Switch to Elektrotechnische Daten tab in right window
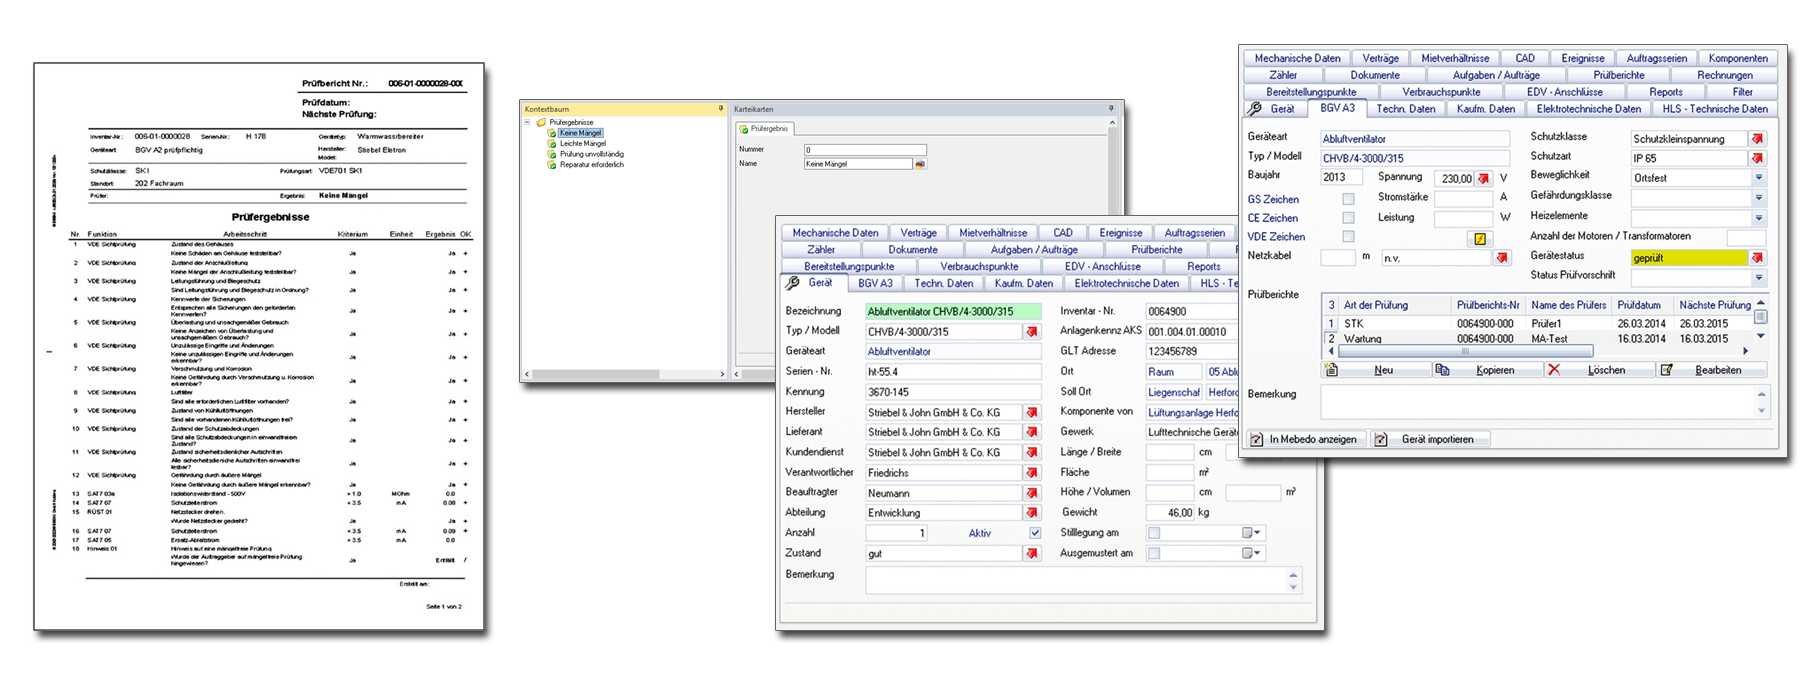Viewport: 1800px width, 690px height. coord(1588,109)
